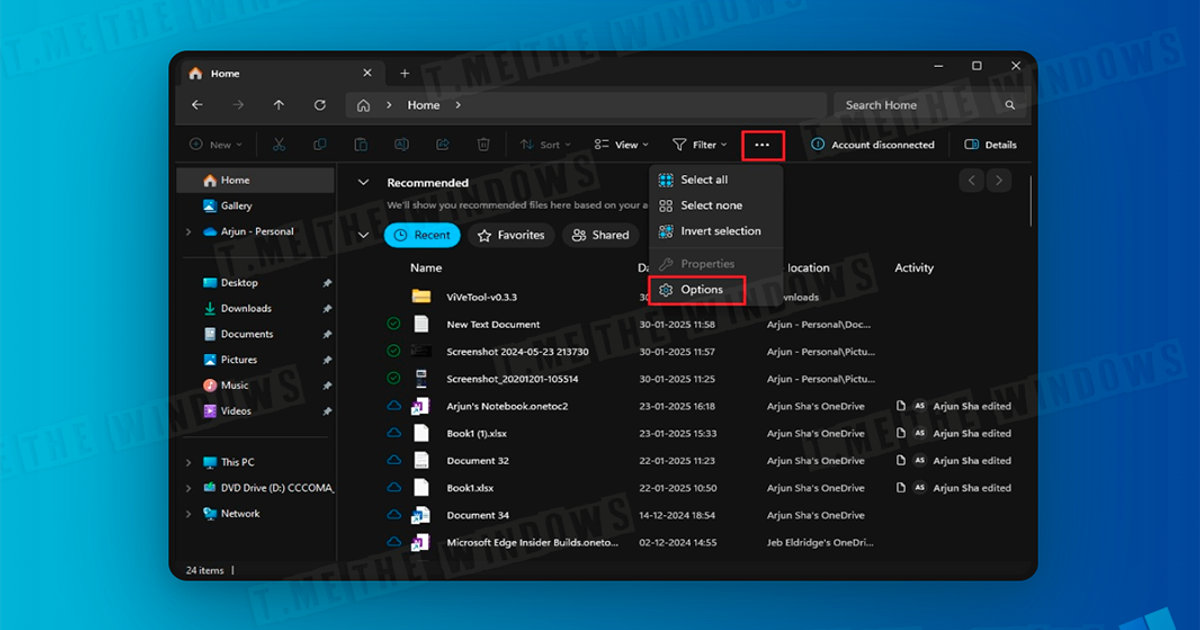Collapse the Recent files section chevron
This screenshot has height=630, width=1200.
point(364,235)
